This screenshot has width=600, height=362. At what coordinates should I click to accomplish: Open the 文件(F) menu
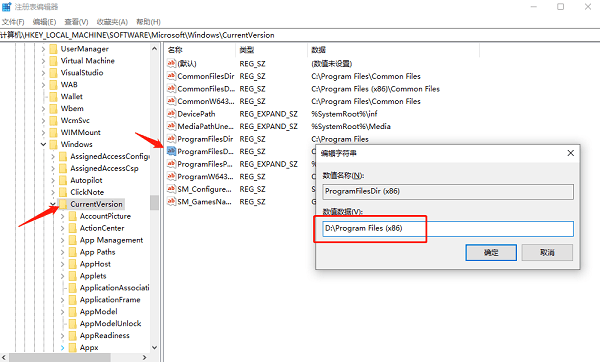coord(13,22)
